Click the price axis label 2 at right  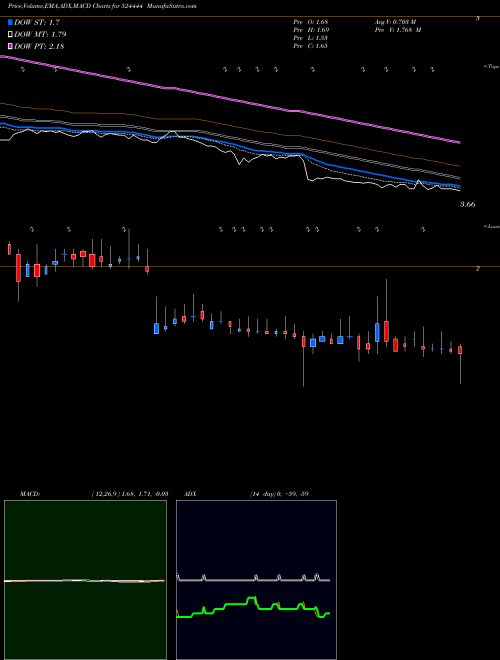(x=477, y=269)
